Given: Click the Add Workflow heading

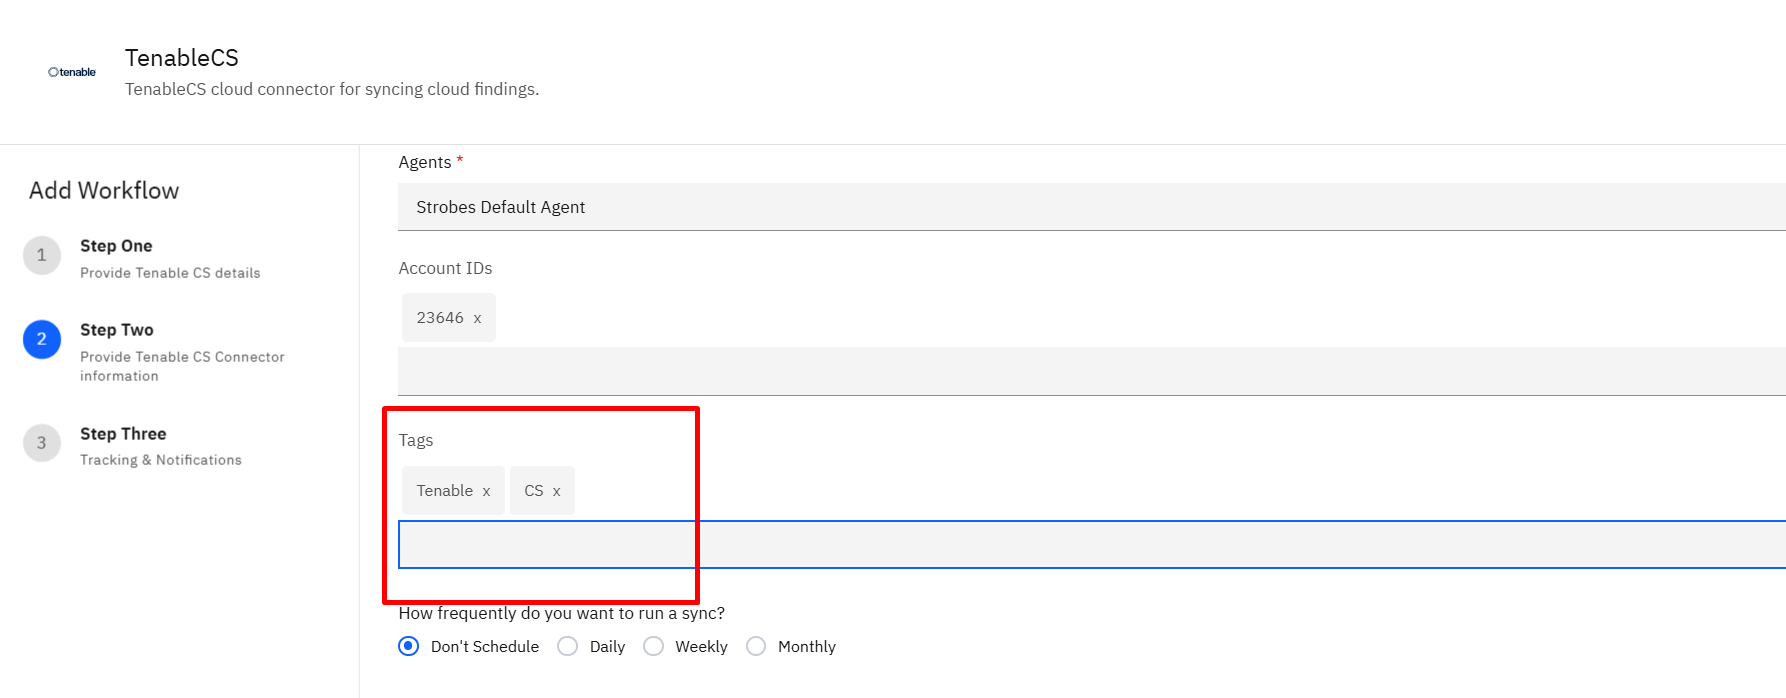Looking at the screenshot, I should 104,190.
